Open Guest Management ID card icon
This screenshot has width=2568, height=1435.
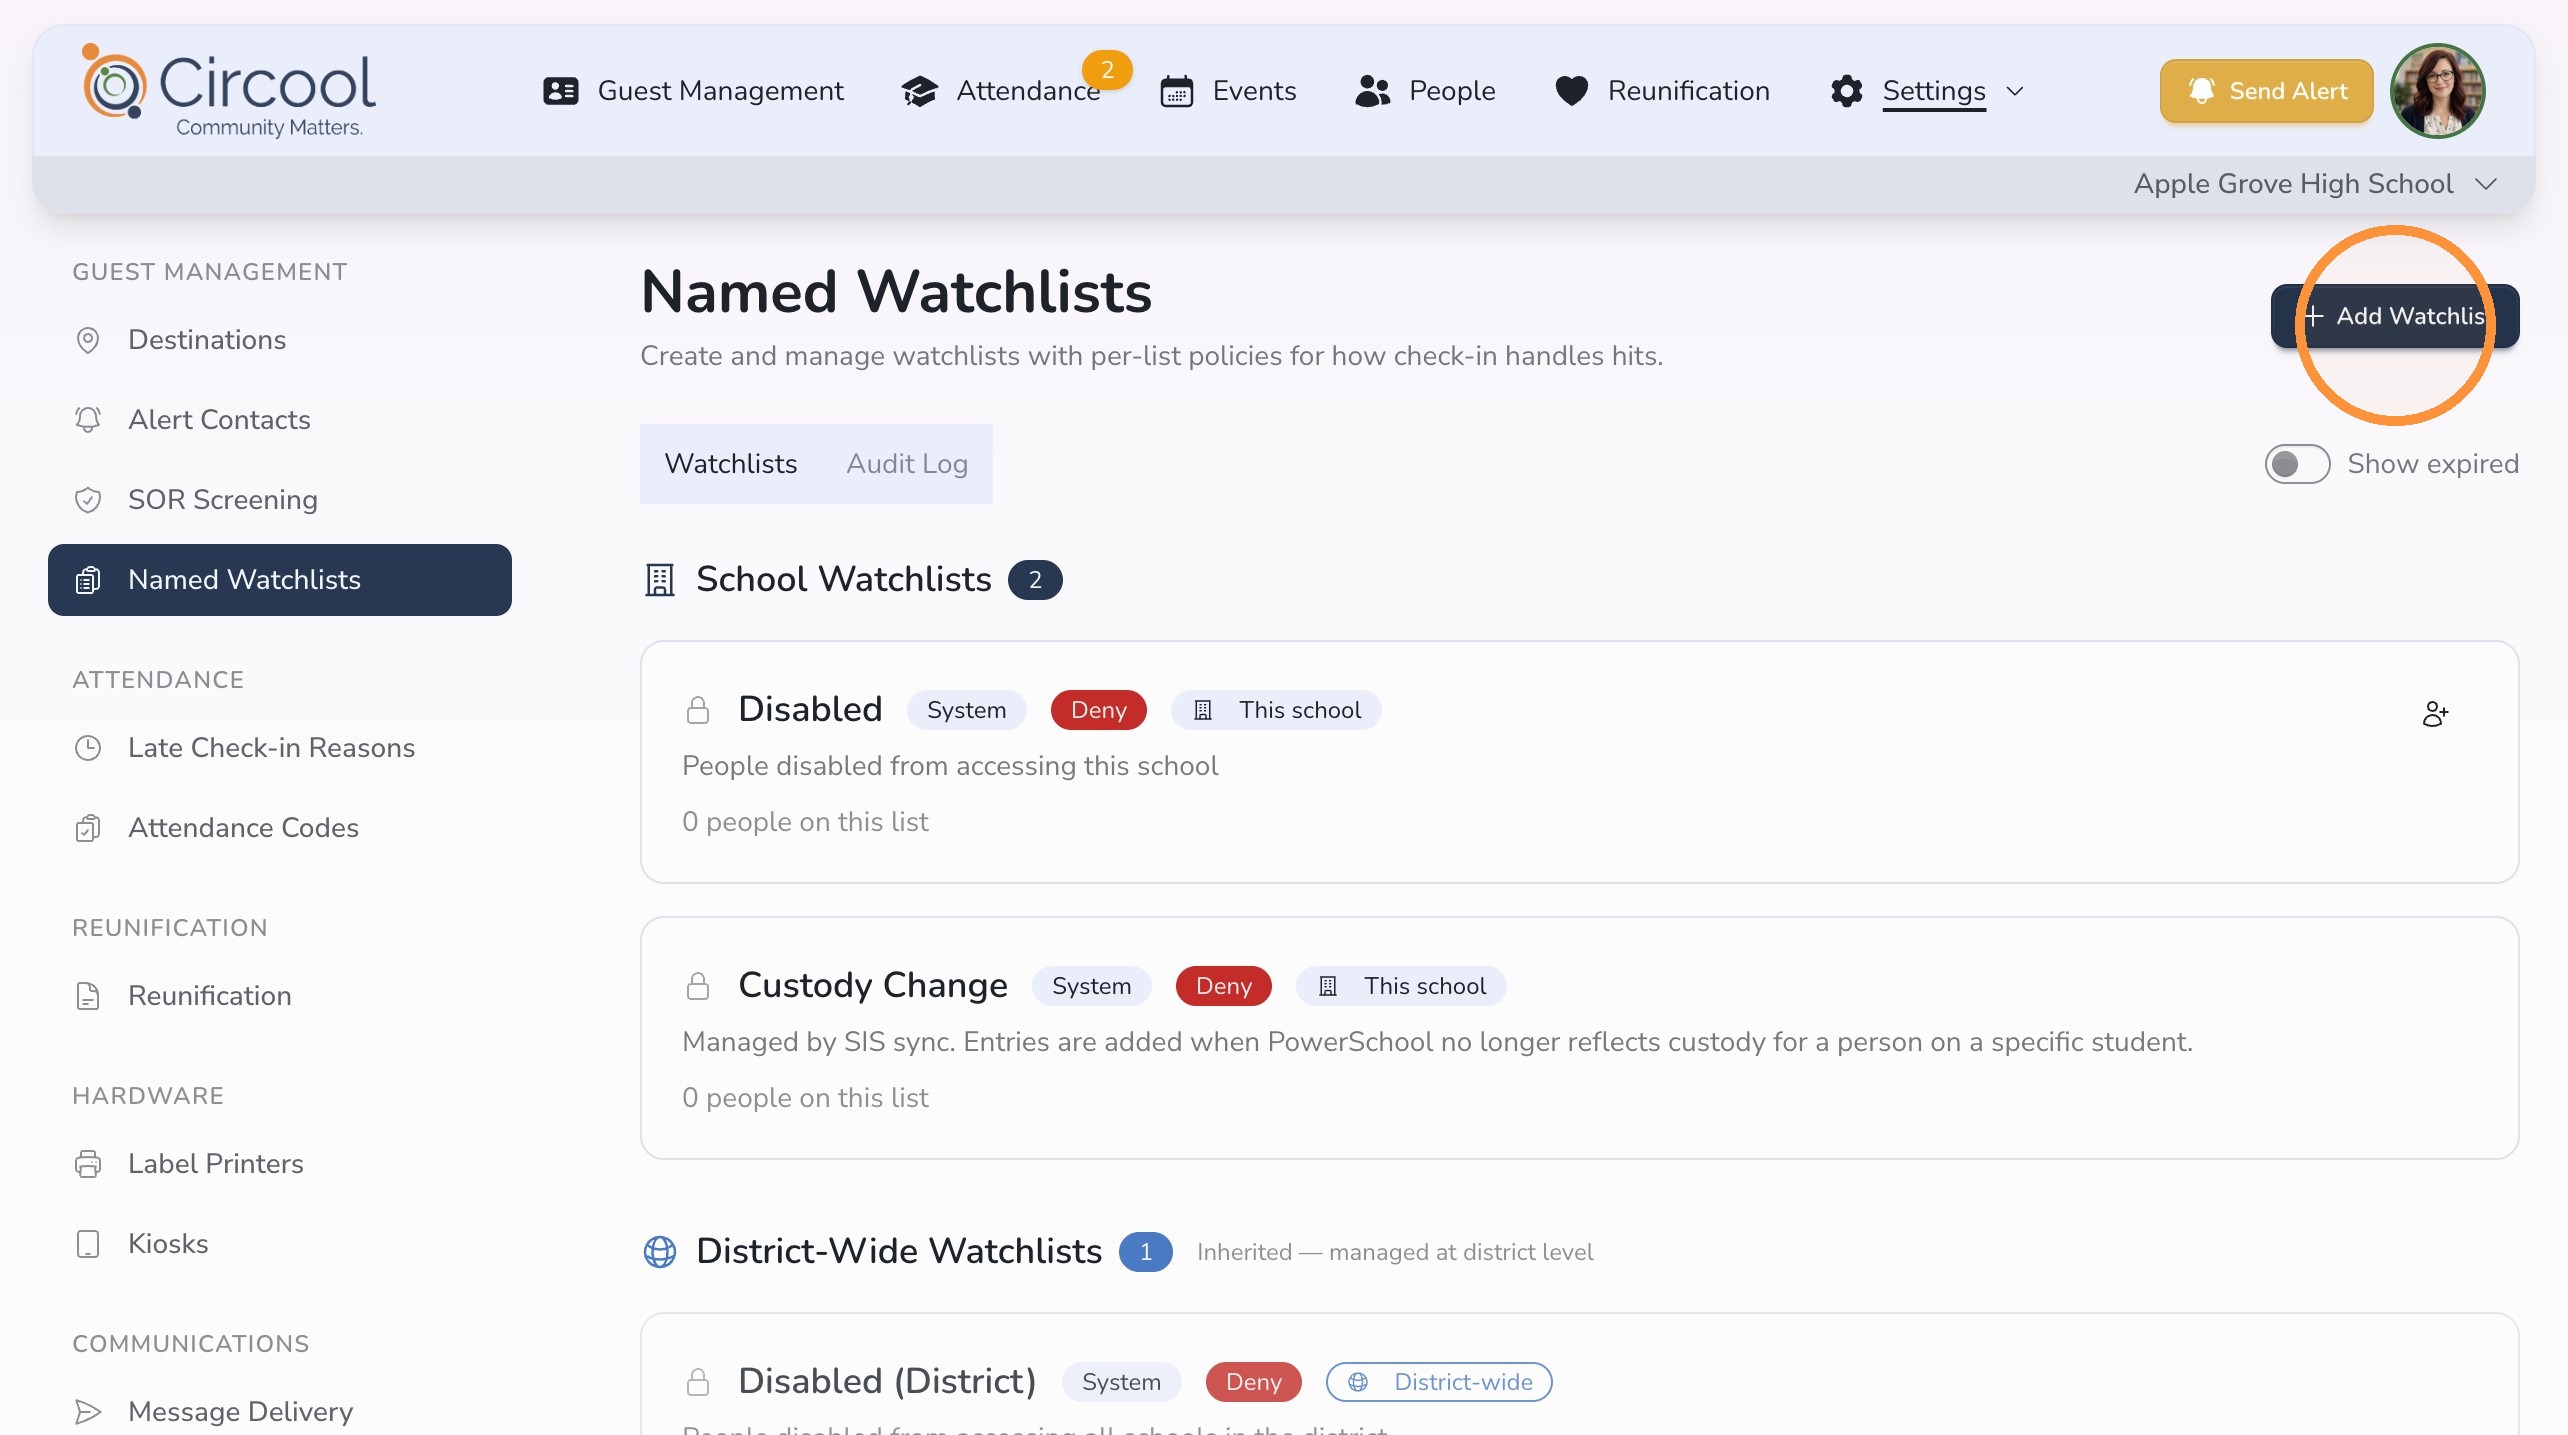(x=561, y=91)
